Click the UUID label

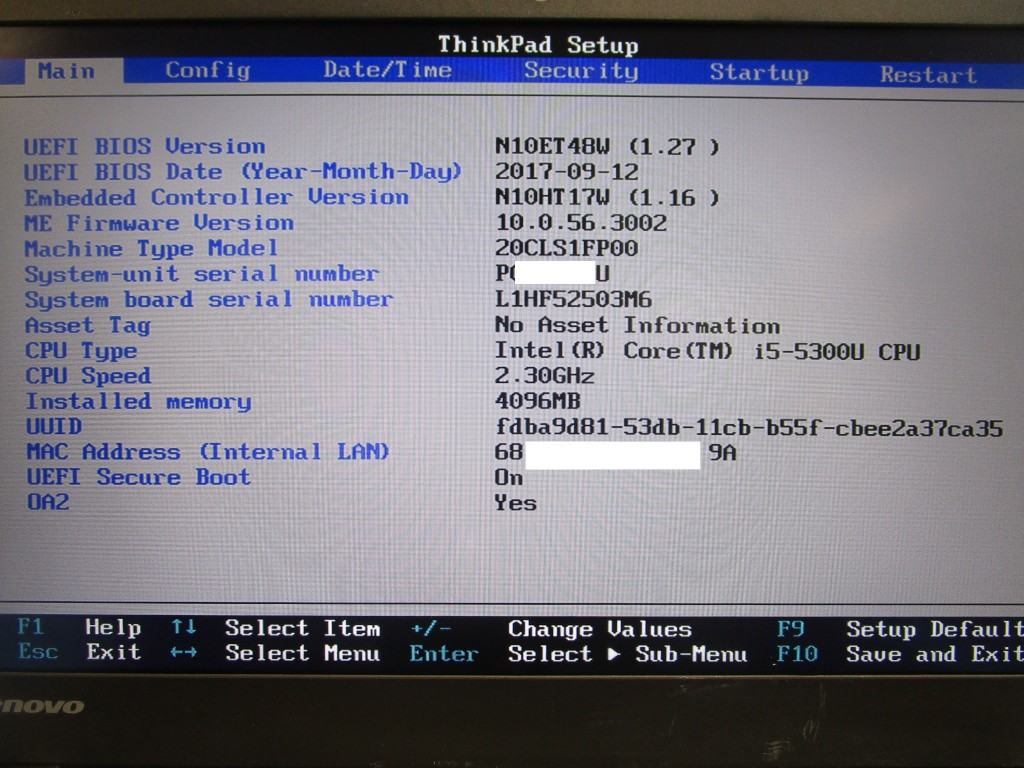tap(54, 426)
